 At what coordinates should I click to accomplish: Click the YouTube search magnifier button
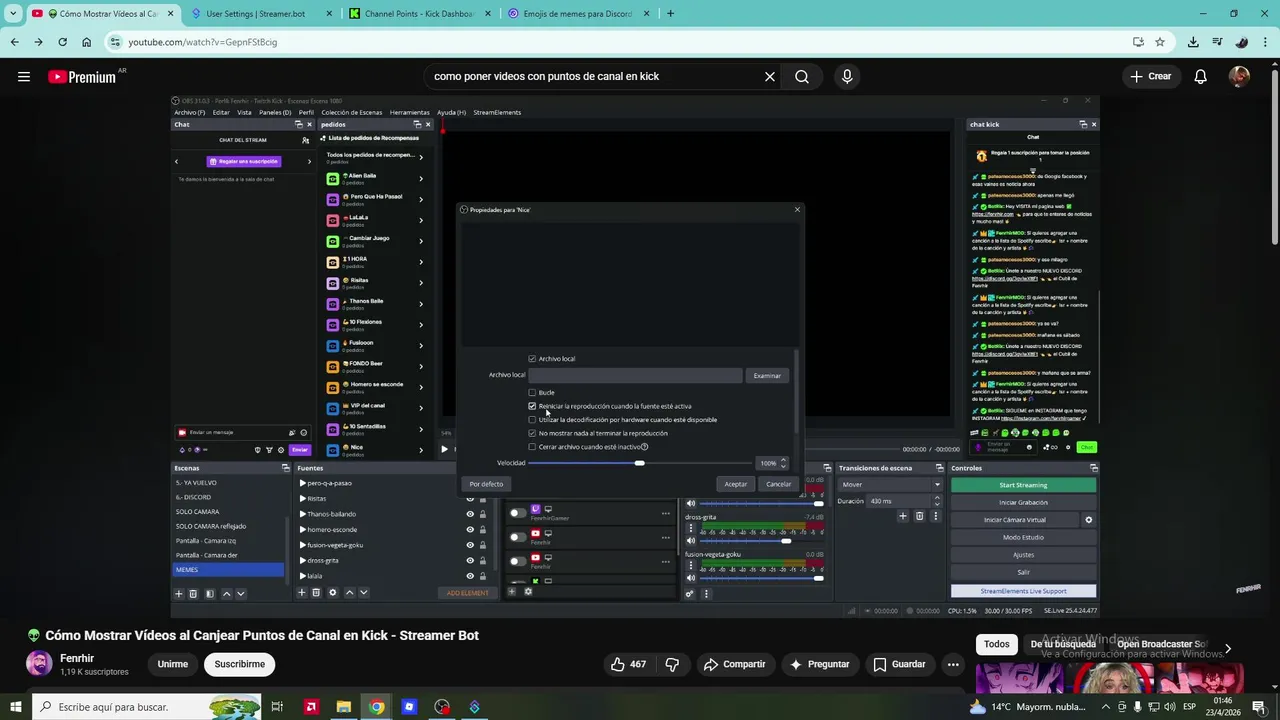pos(802,76)
